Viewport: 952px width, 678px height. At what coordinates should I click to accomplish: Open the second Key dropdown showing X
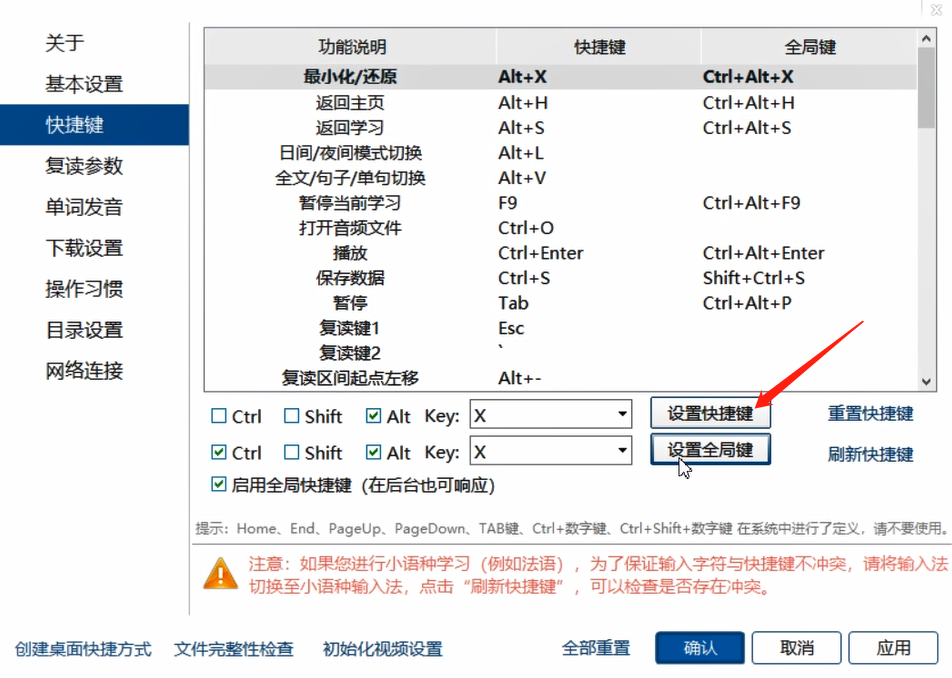[x=621, y=451]
